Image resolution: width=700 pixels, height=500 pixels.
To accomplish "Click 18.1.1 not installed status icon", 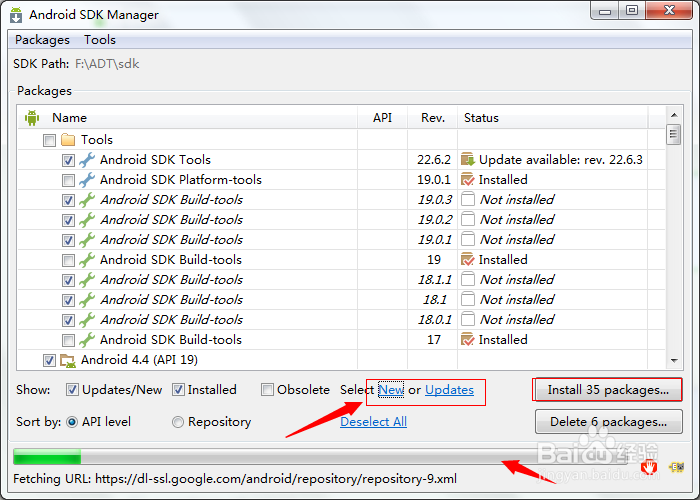I will [x=467, y=279].
